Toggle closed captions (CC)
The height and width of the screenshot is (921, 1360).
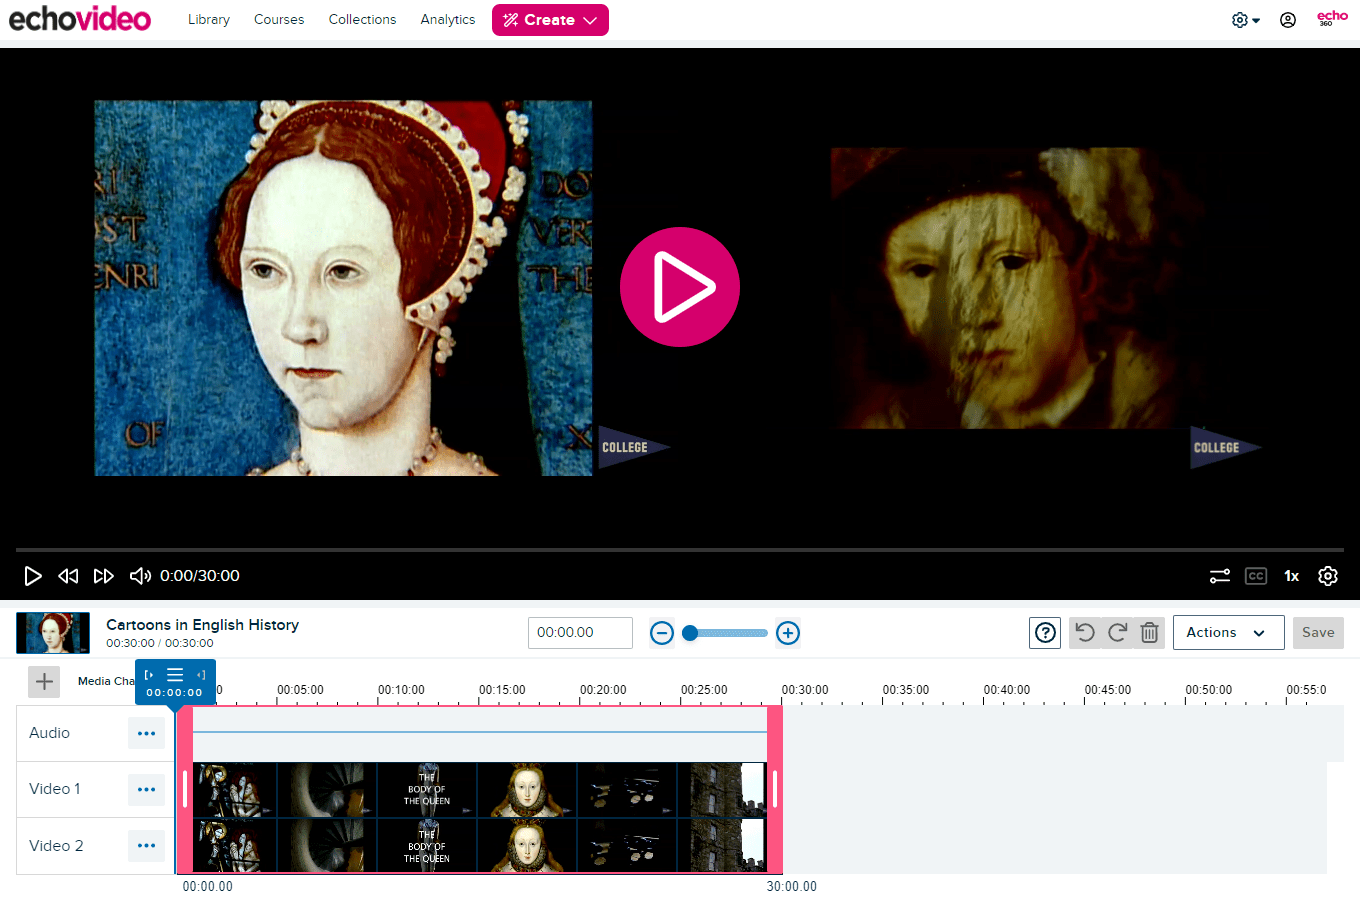[1256, 576]
